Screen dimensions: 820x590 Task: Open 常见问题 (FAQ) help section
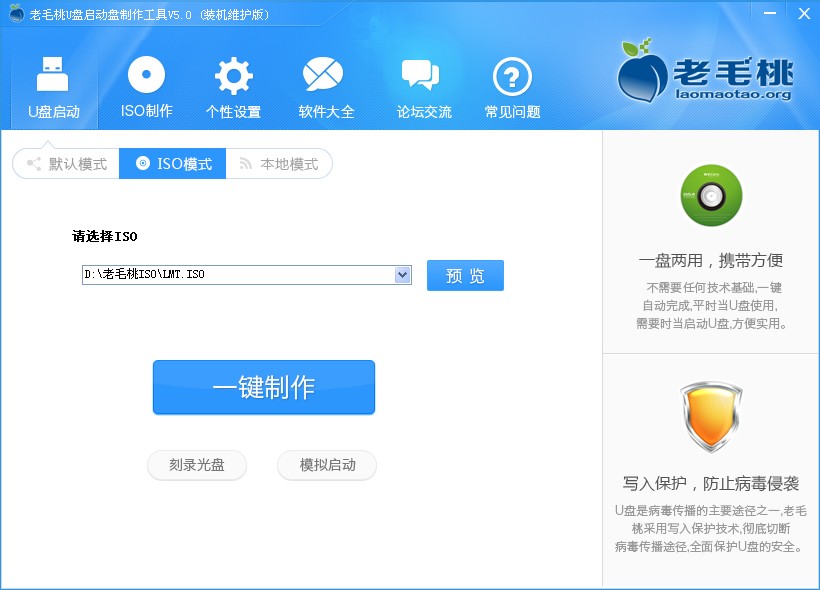(511, 85)
